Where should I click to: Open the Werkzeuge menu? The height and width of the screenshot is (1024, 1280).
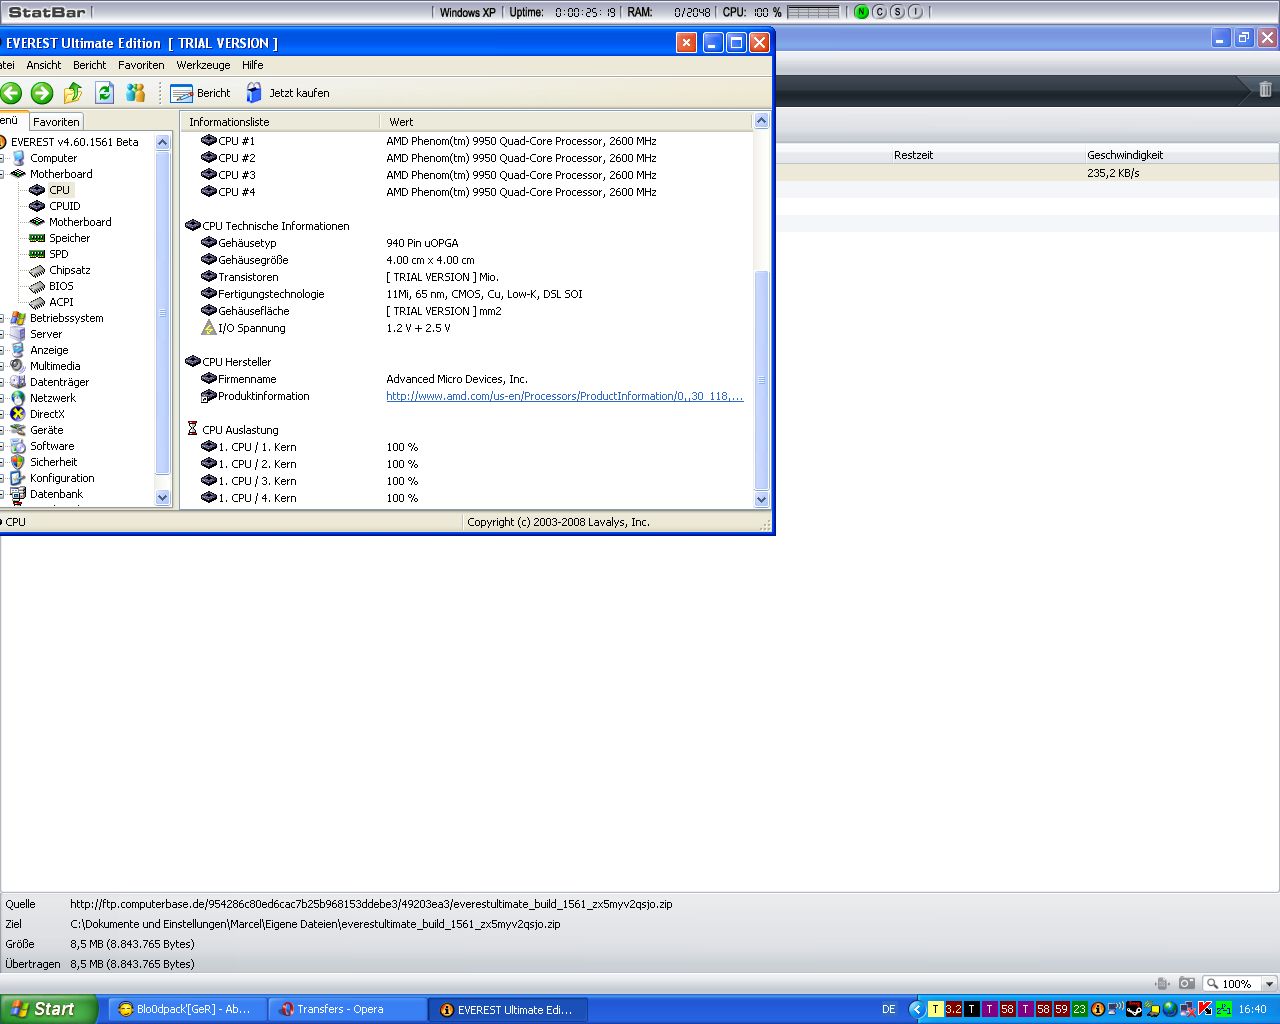(x=203, y=65)
